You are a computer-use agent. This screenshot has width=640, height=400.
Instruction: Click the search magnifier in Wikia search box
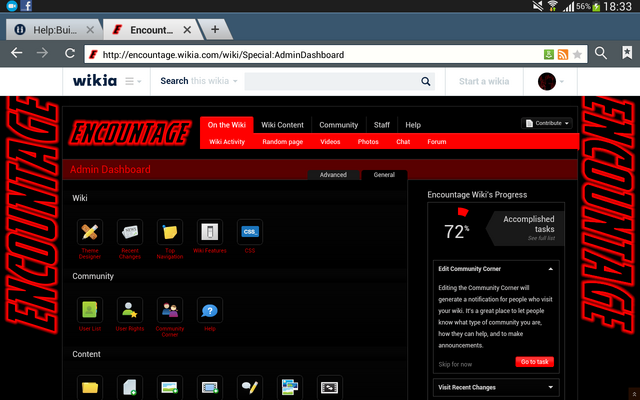[426, 82]
